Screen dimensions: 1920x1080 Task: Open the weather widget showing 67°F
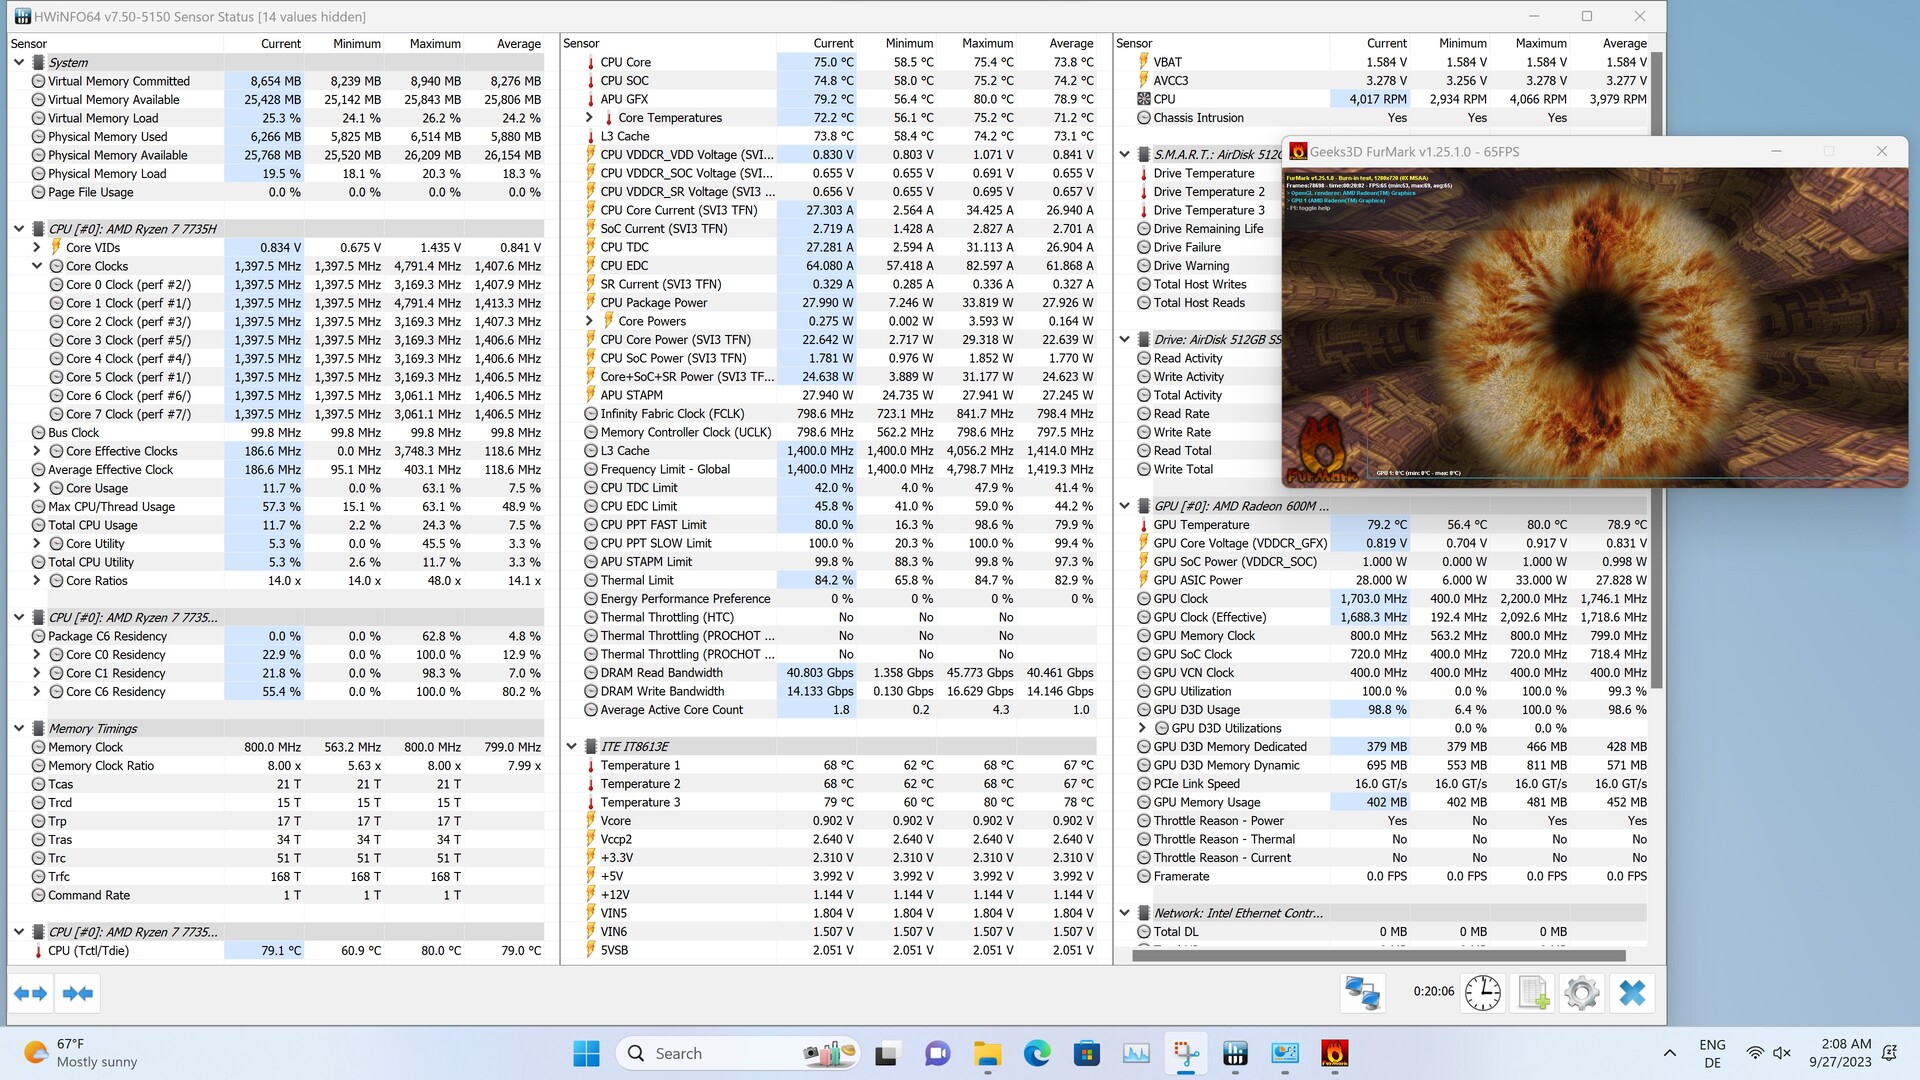tap(80, 1053)
